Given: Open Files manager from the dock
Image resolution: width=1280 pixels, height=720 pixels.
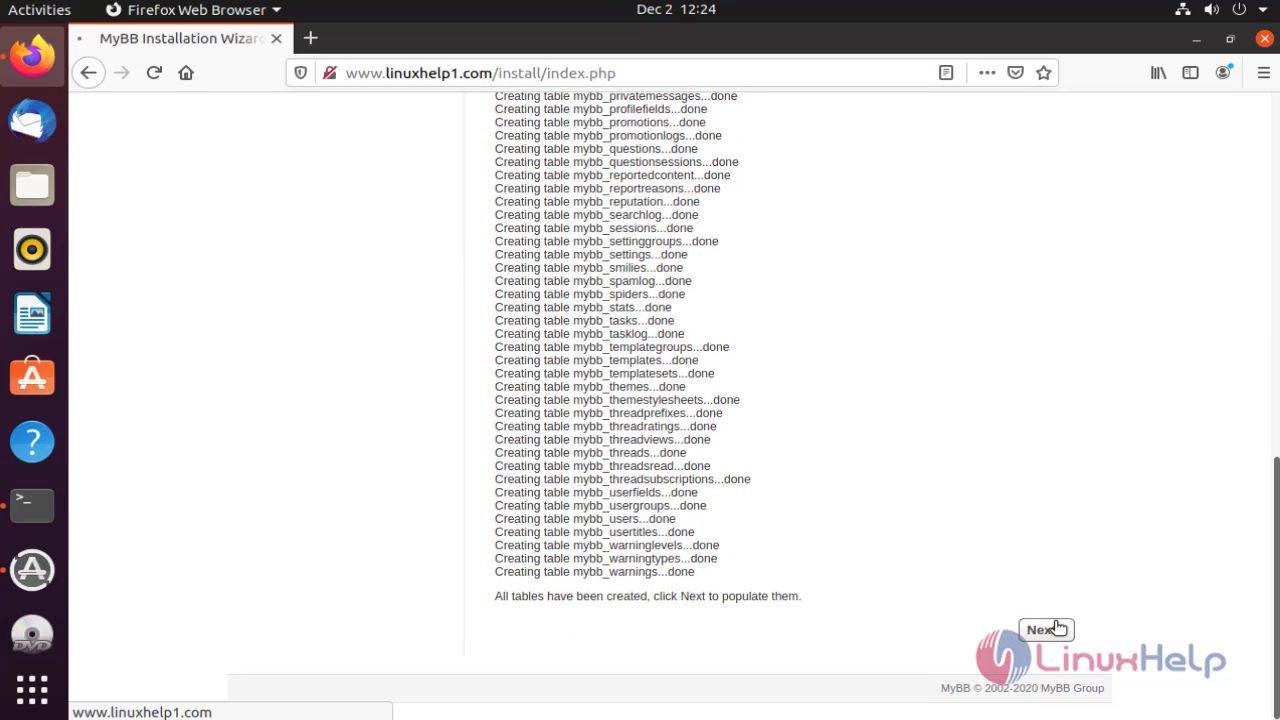Looking at the screenshot, I should pos(32,185).
